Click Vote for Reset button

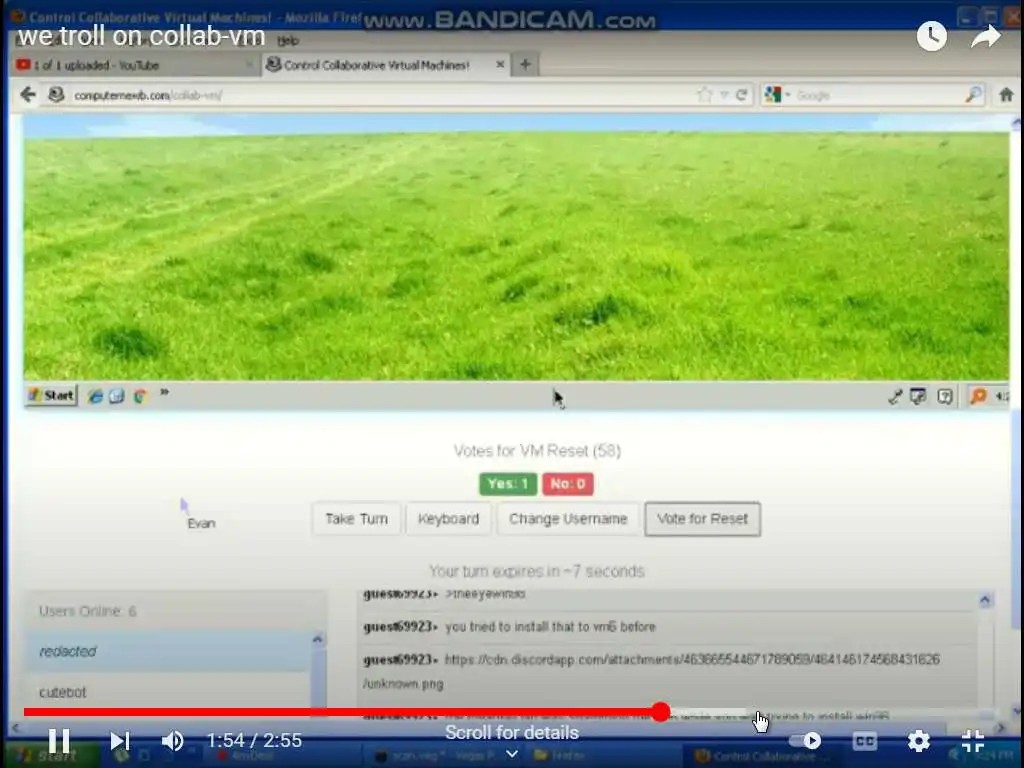tap(702, 519)
